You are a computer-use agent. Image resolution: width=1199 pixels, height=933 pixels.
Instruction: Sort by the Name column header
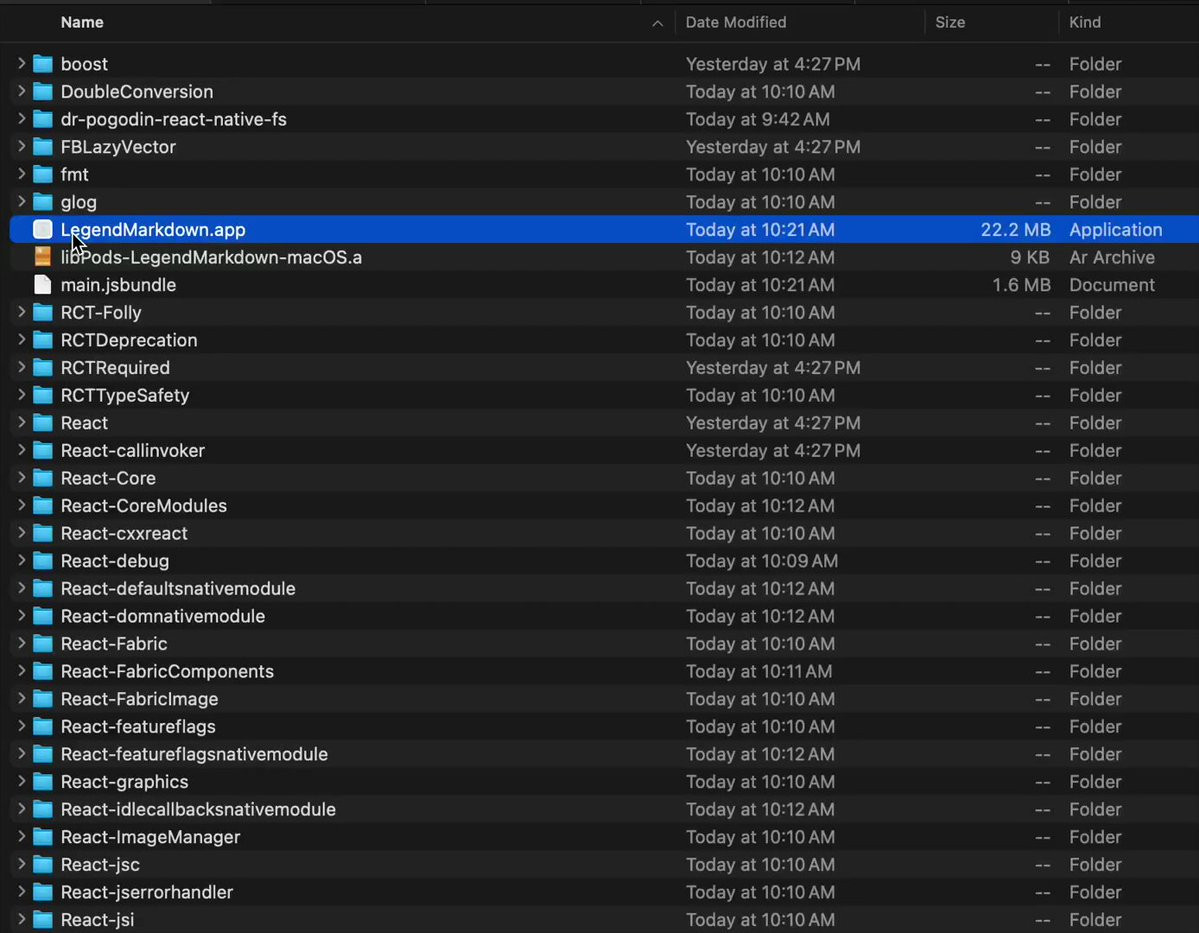pyautogui.click(x=82, y=22)
